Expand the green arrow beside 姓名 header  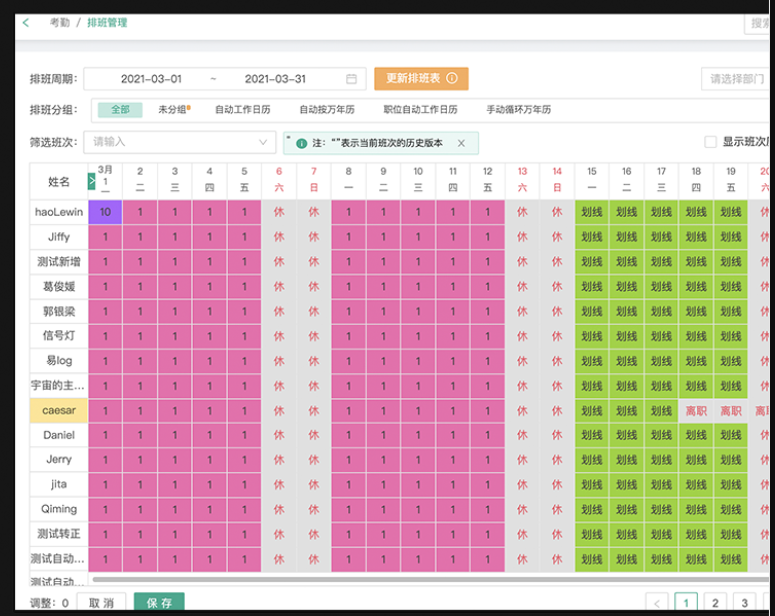[91, 181]
